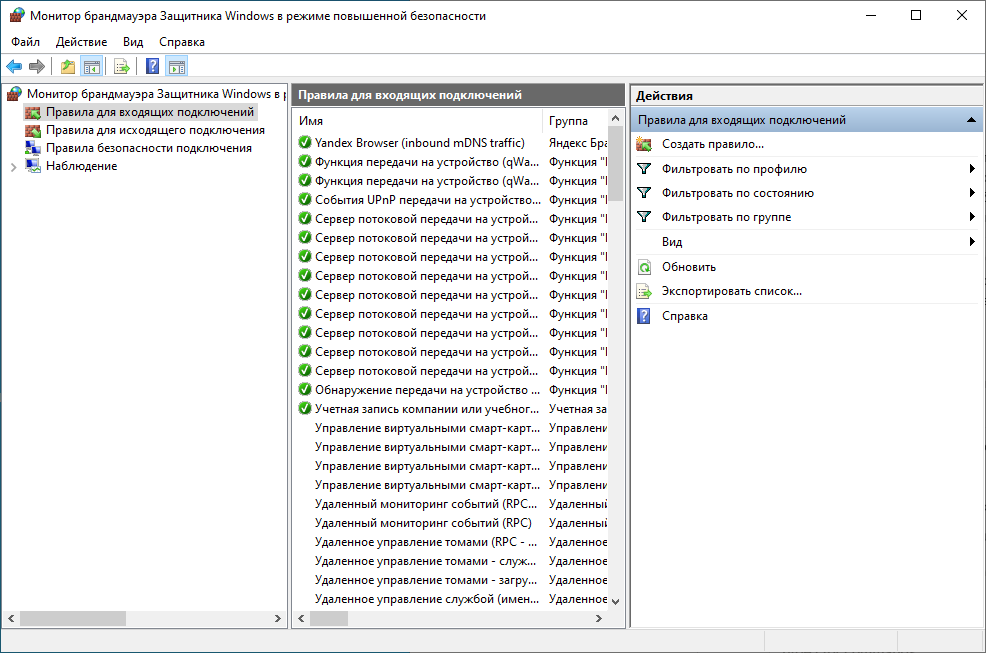This screenshot has height=653, width=986.
Task: Expand the Наблюдение tree node
Action: tap(13, 167)
